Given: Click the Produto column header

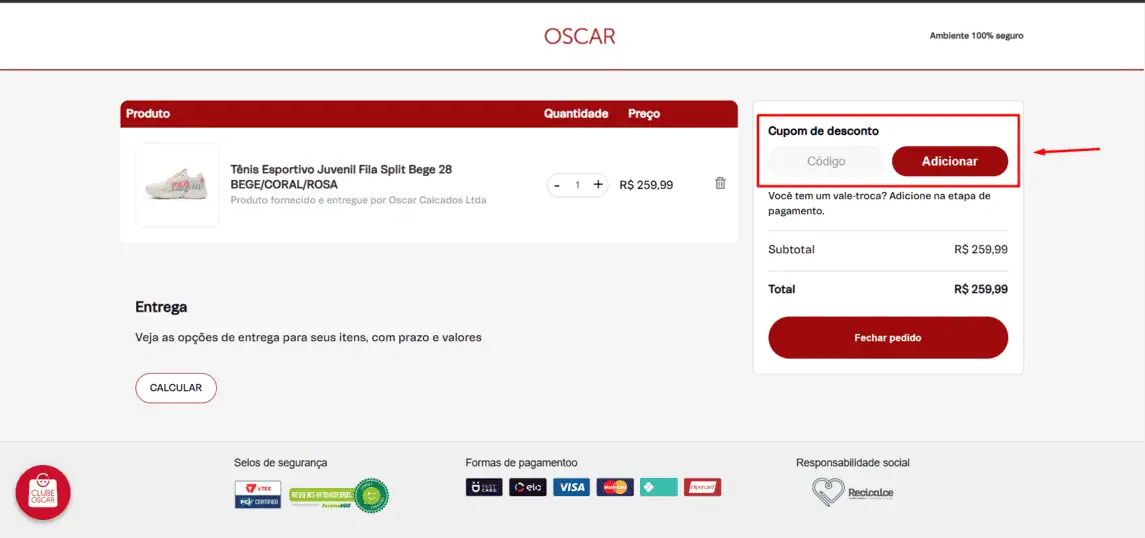Looking at the screenshot, I should coord(148,114).
